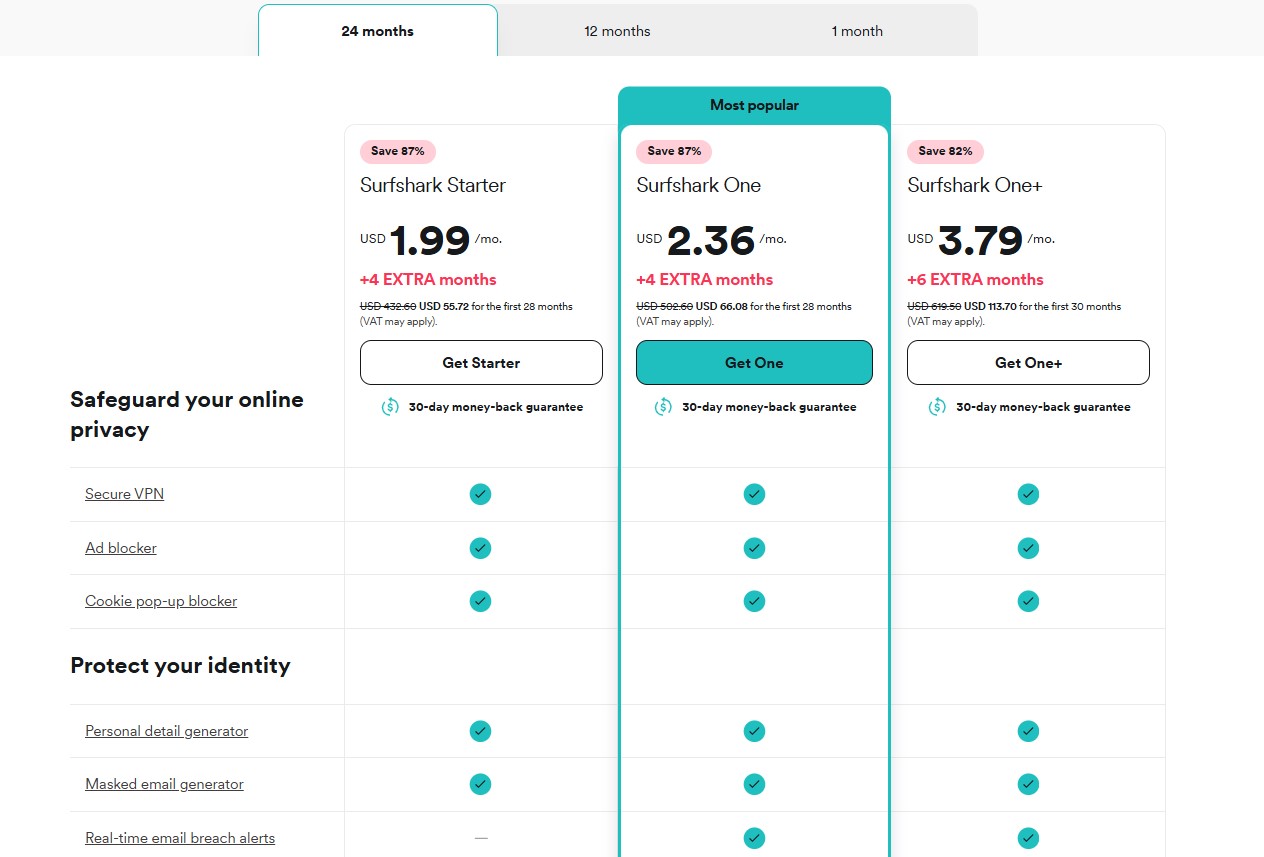The width and height of the screenshot is (1264, 857).
Task: Click the Masked email generator checkmark for Surfshark One
Action: click(754, 784)
